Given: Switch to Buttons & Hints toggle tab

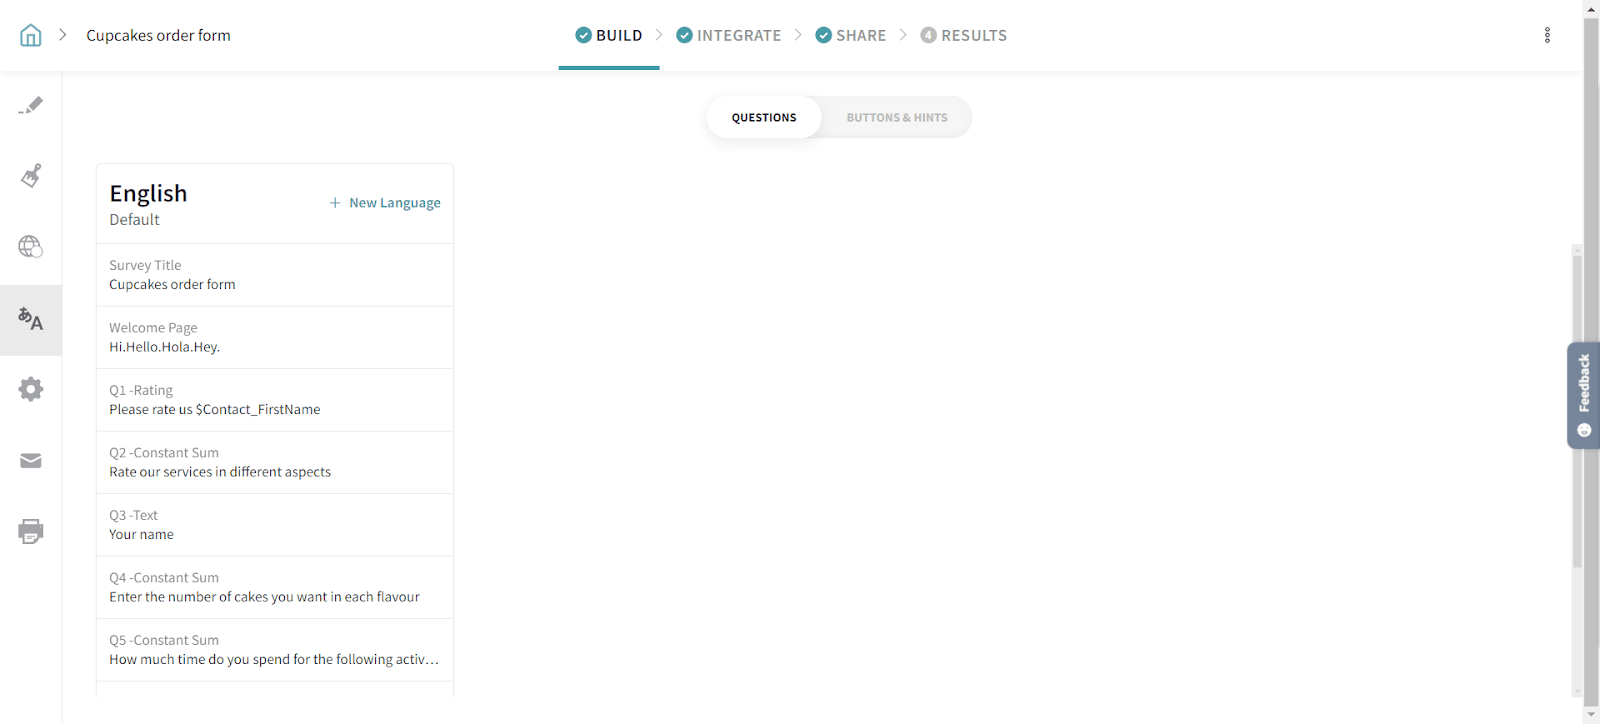Looking at the screenshot, I should click(x=896, y=118).
